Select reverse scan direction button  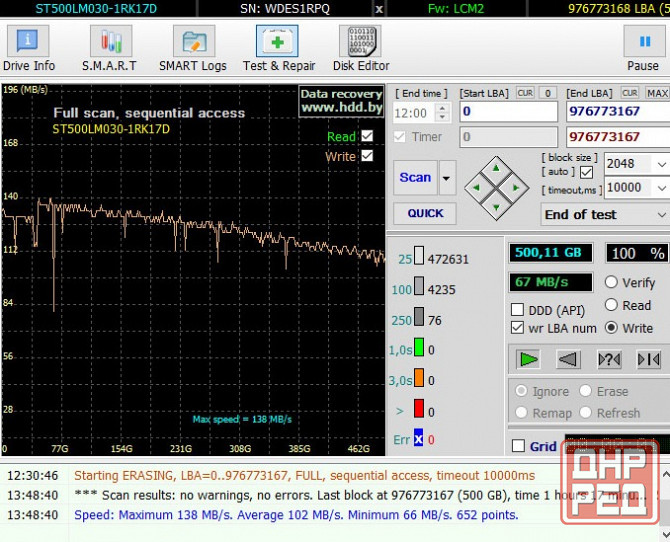point(568,359)
